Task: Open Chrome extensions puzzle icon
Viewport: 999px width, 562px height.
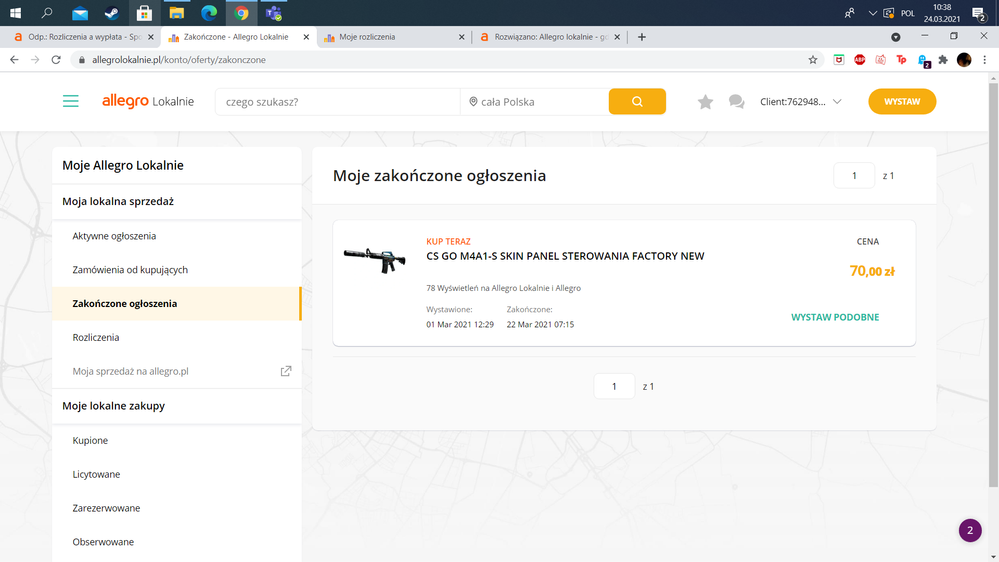Action: 943,60
